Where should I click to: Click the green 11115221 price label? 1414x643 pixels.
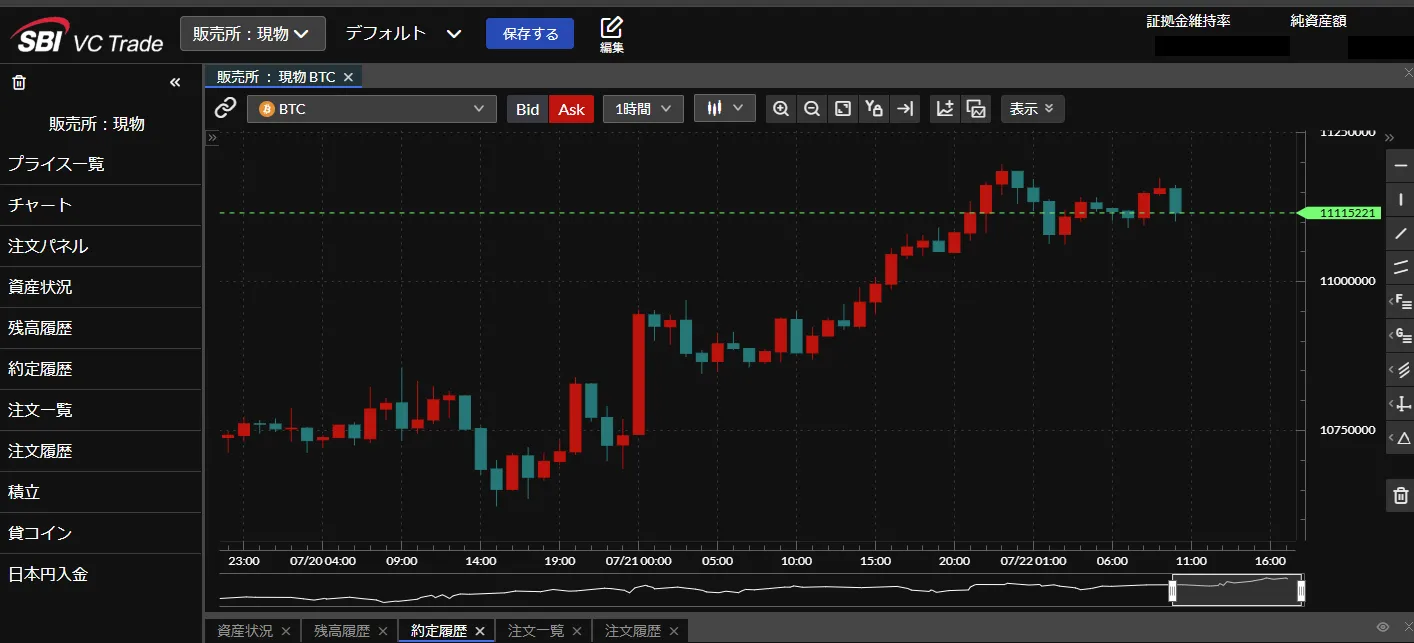point(1339,213)
